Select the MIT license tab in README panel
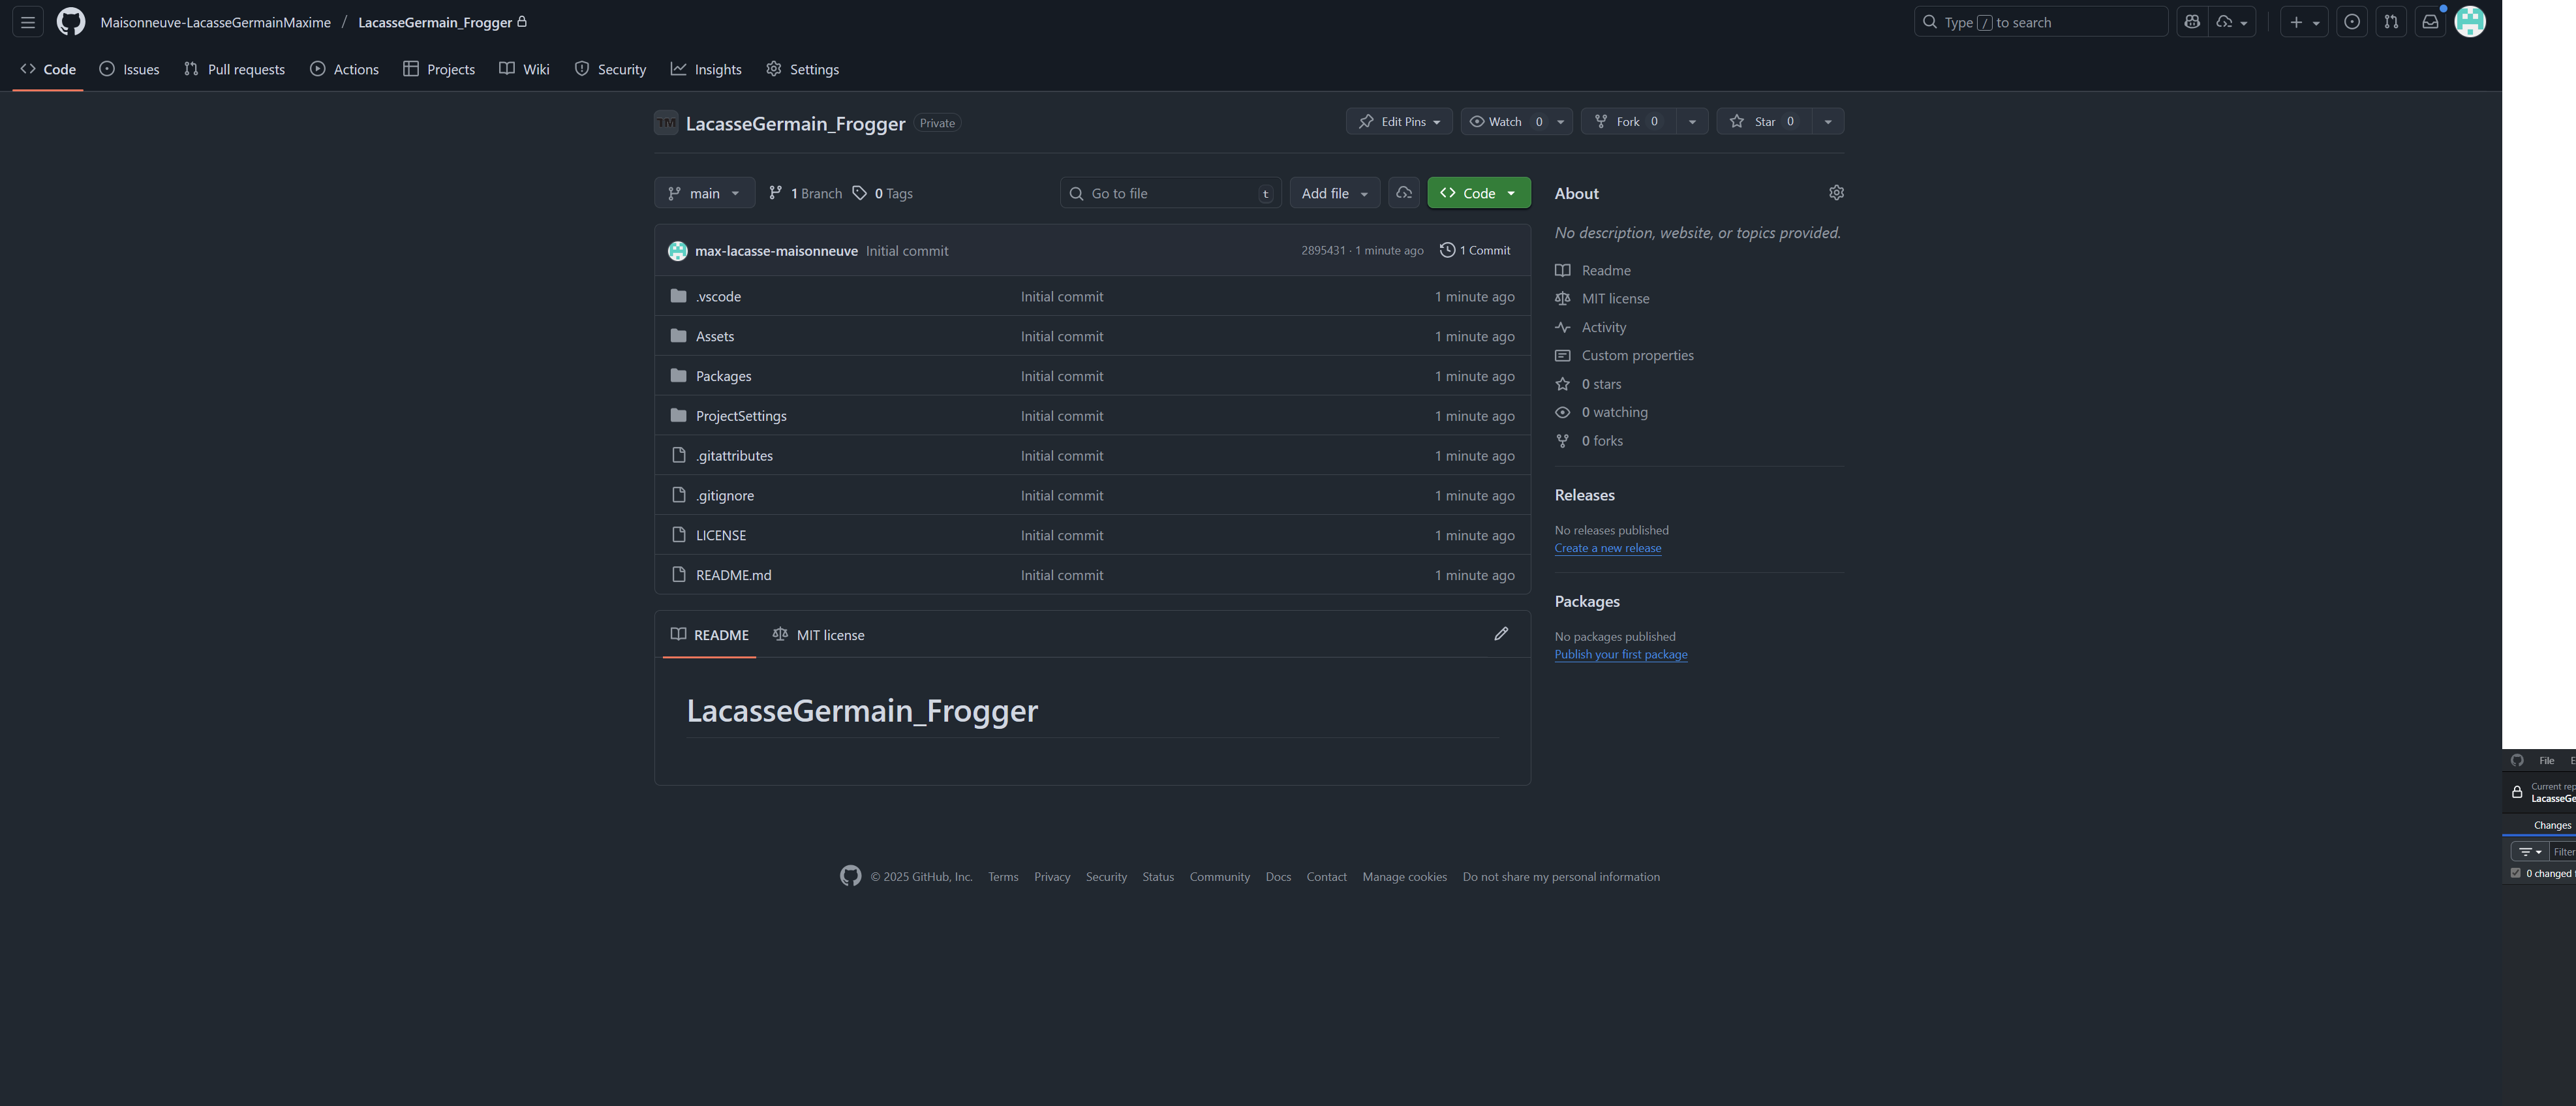The image size is (2576, 1106). point(818,635)
